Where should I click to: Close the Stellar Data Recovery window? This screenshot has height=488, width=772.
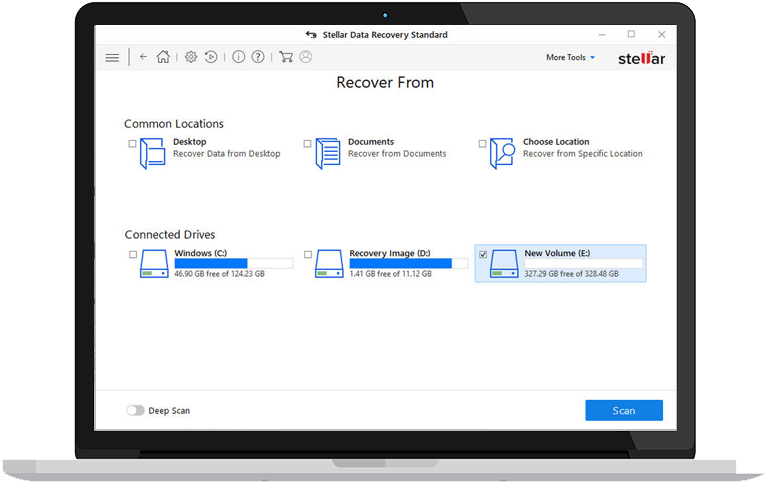pyautogui.click(x=661, y=34)
